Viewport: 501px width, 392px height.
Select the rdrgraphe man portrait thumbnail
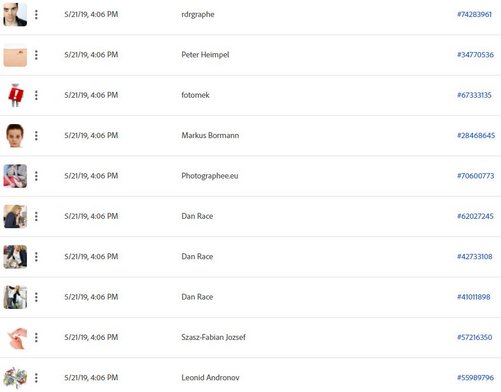click(x=15, y=14)
